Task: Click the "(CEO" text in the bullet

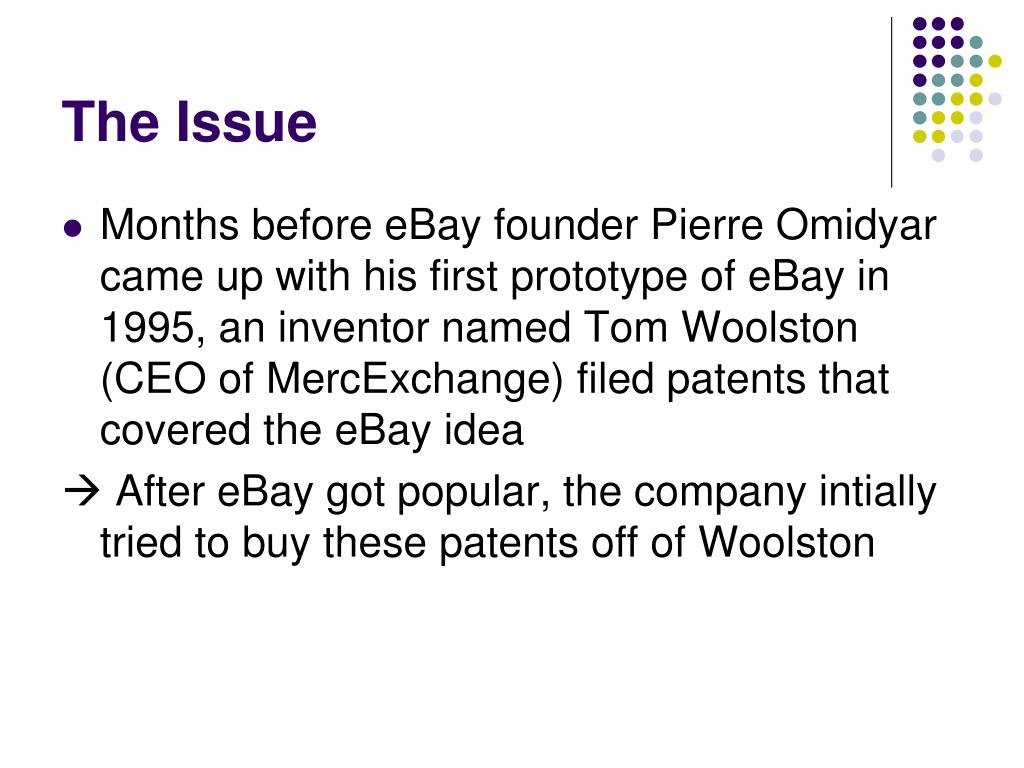Action: tap(153, 379)
